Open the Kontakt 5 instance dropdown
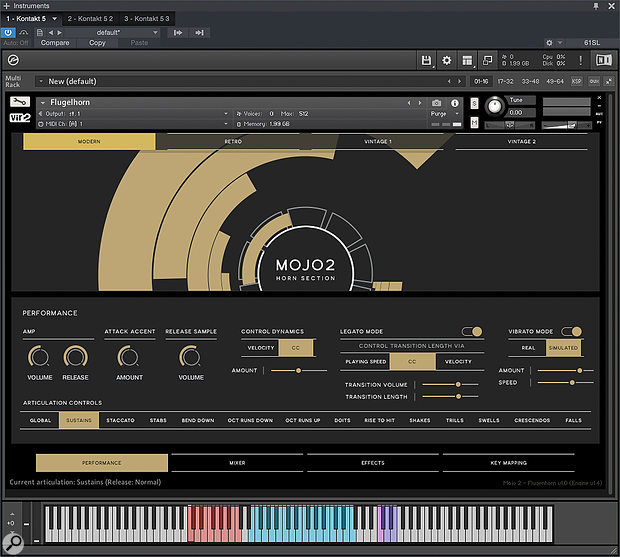Screen dimensions: 620x557 coord(55,19)
